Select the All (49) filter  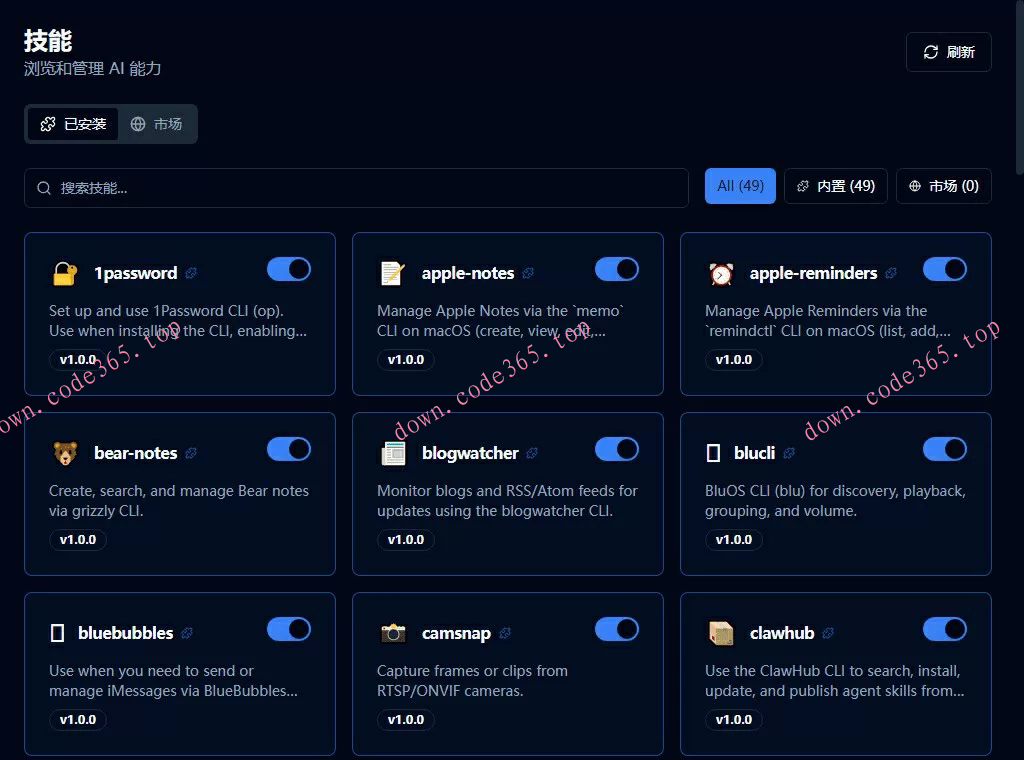point(740,186)
